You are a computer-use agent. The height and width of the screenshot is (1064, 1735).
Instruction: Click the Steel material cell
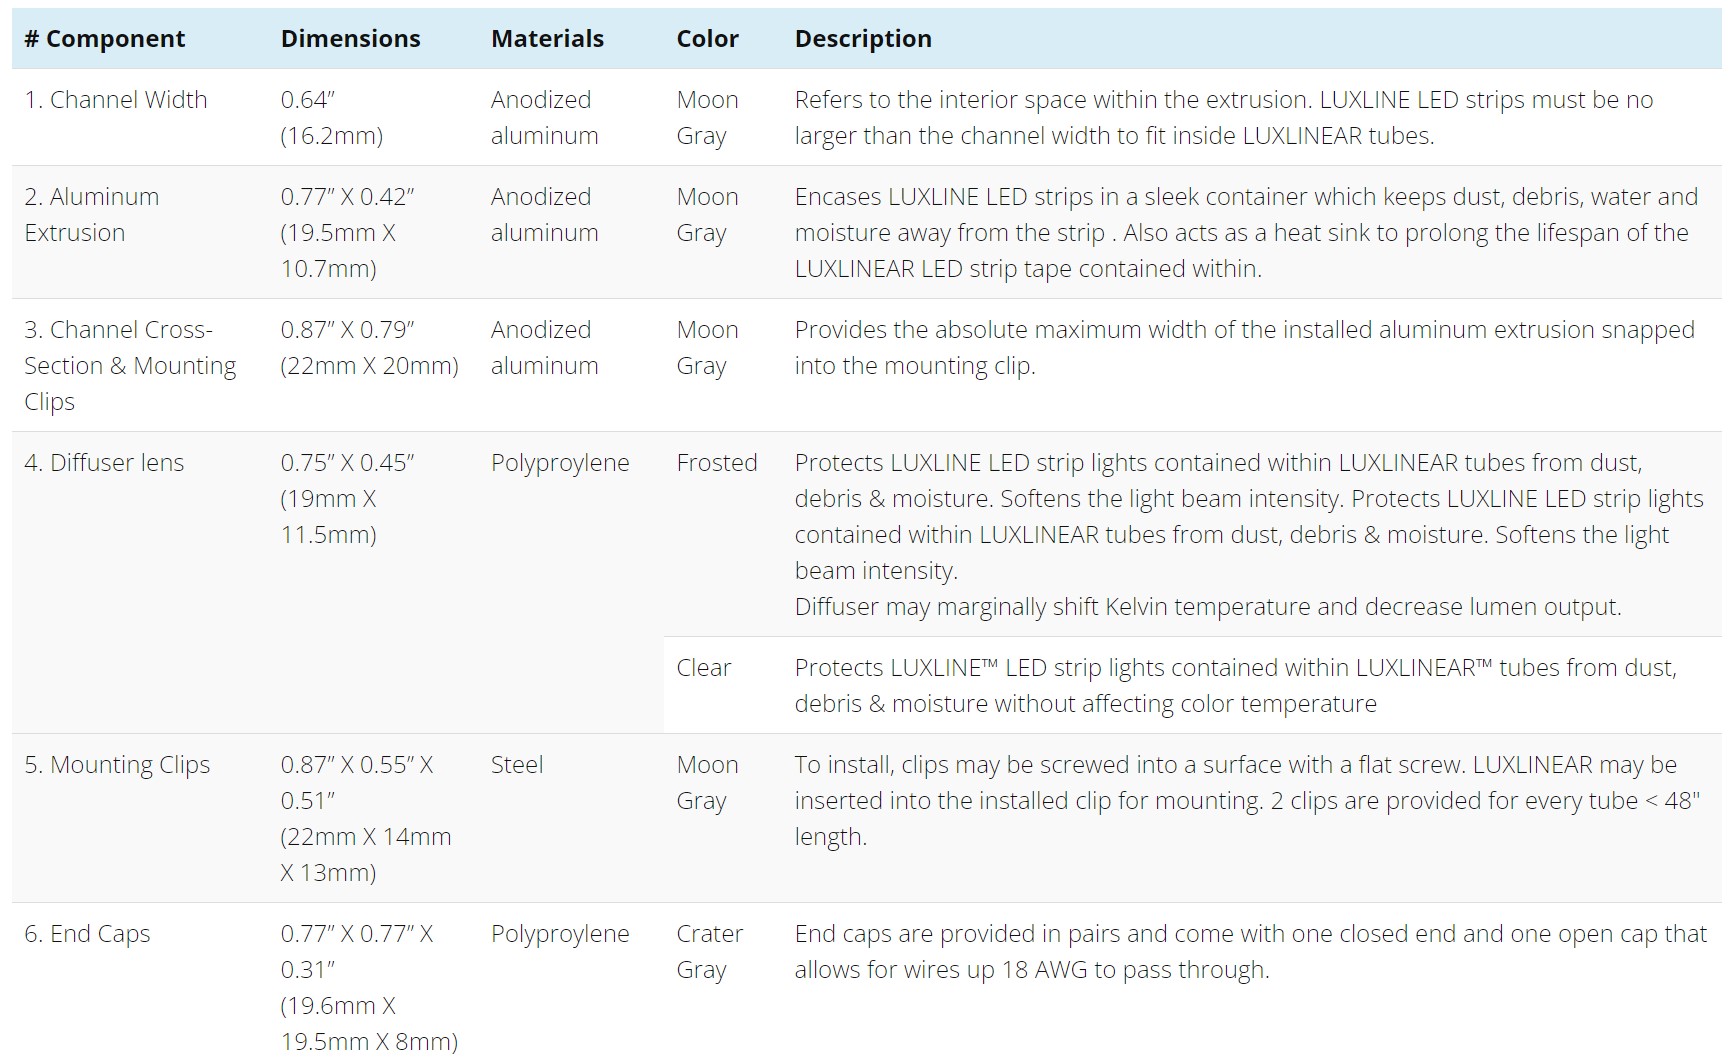(x=517, y=765)
